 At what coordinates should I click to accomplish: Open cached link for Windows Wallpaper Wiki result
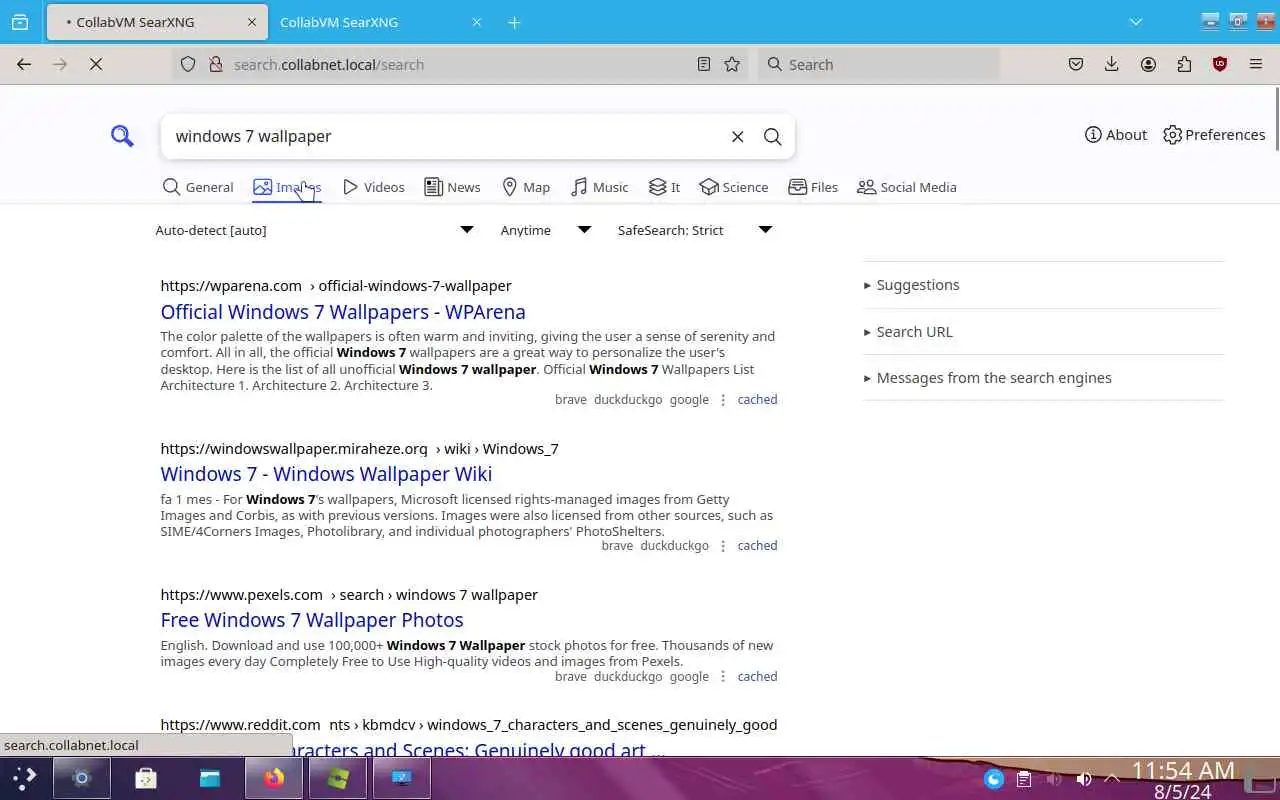(x=757, y=545)
